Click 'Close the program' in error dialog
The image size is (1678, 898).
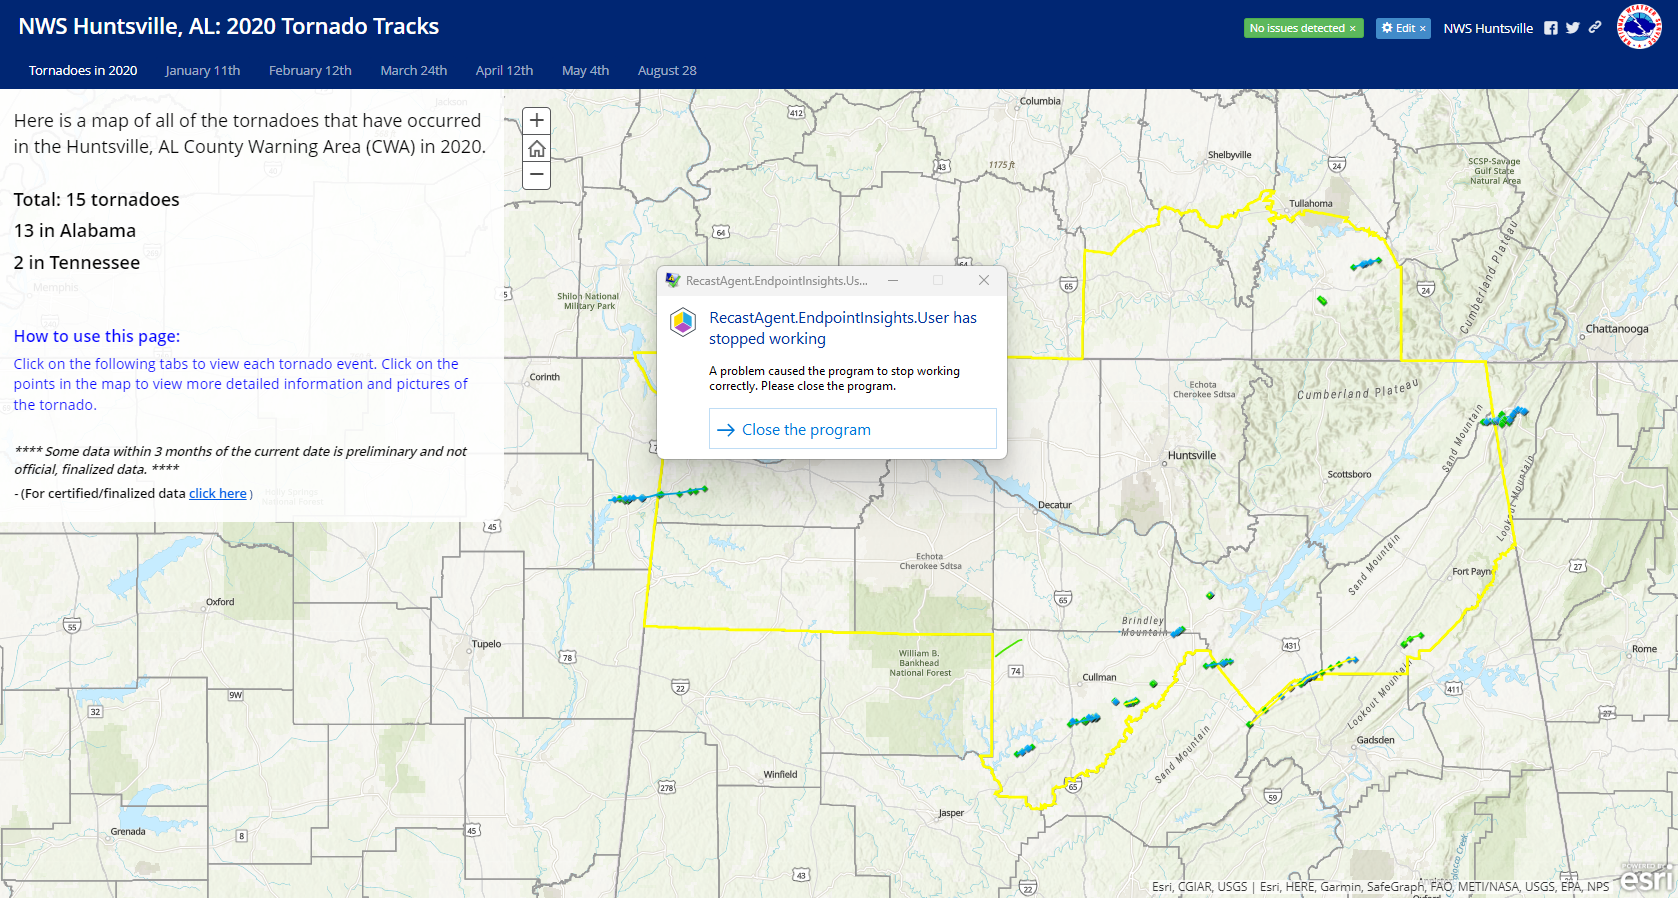pos(853,429)
